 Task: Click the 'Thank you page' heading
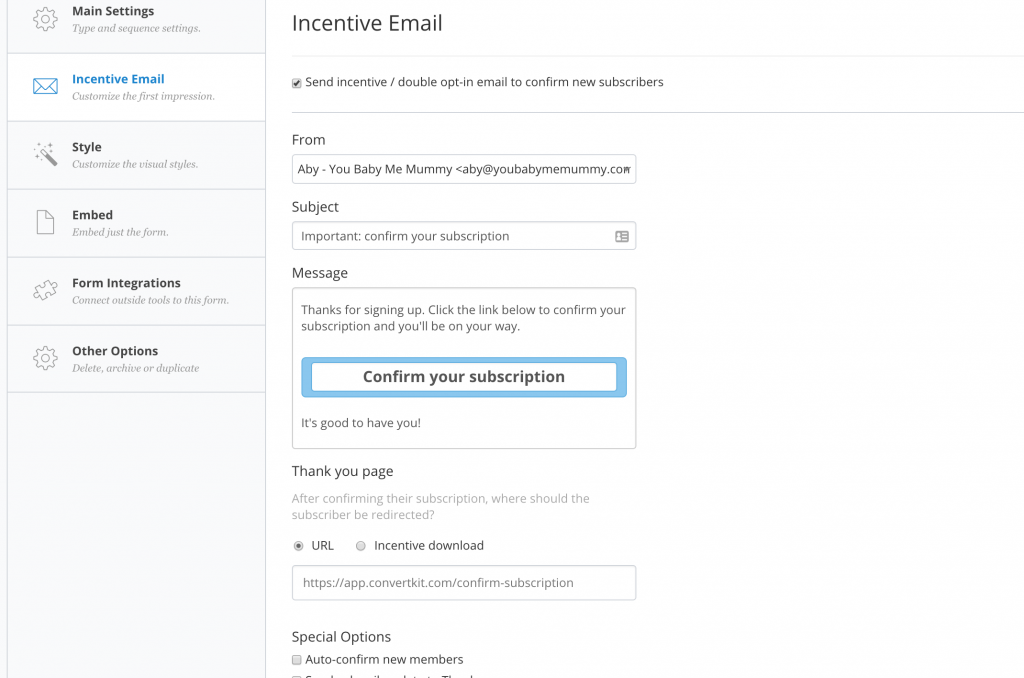pos(342,471)
